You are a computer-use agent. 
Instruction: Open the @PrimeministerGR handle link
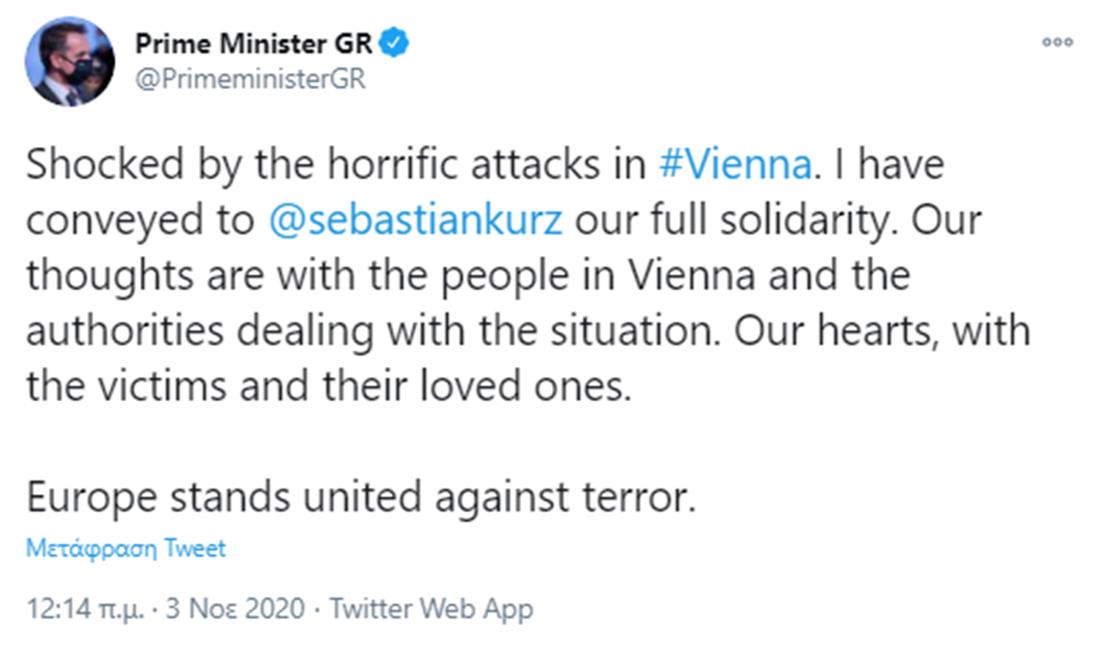pyautogui.click(x=249, y=80)
